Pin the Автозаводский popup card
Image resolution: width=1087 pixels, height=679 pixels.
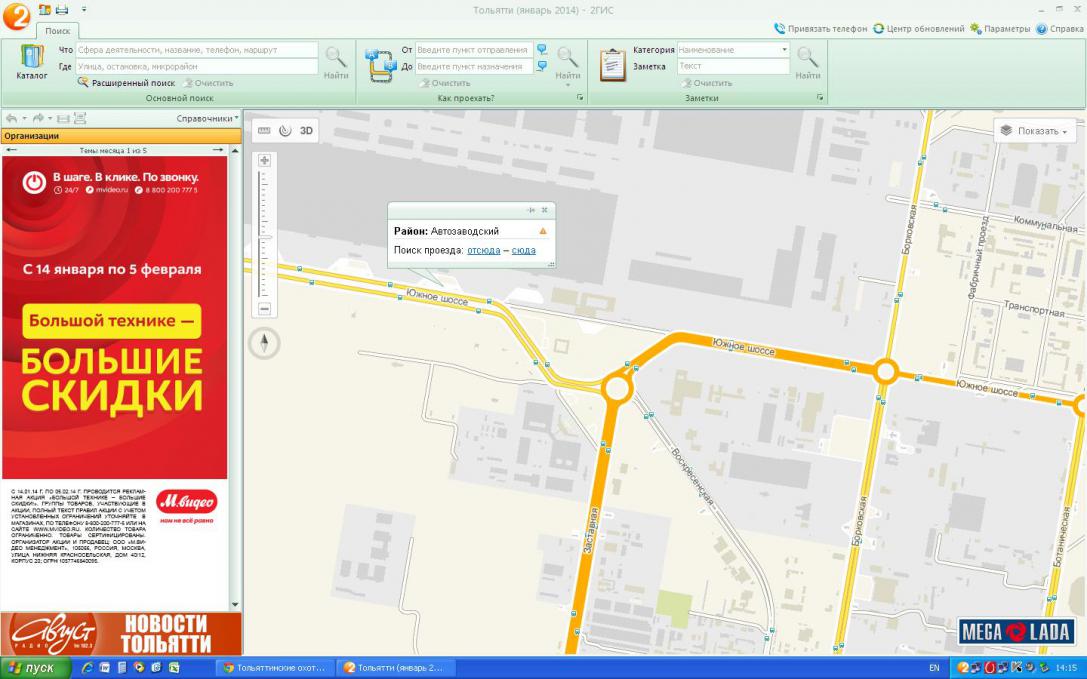[x=532, y=210]
